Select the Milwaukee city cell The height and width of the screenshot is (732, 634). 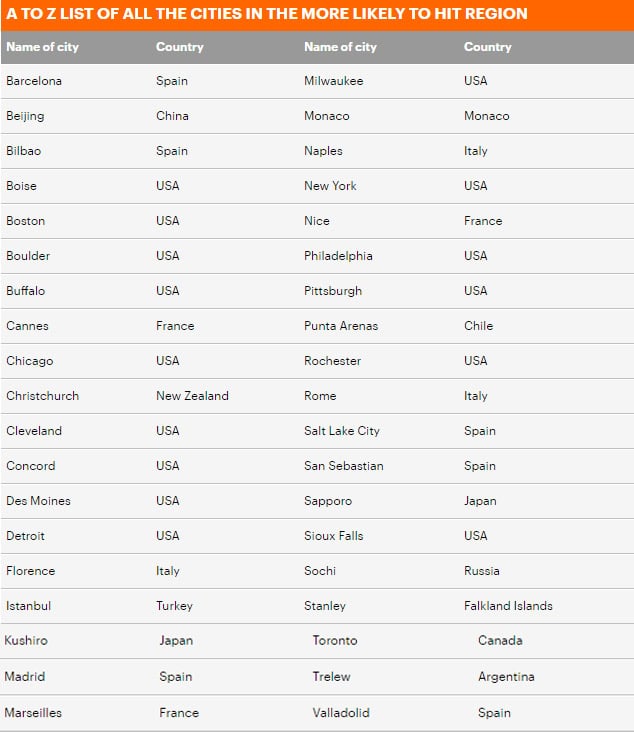click(333, 81)
